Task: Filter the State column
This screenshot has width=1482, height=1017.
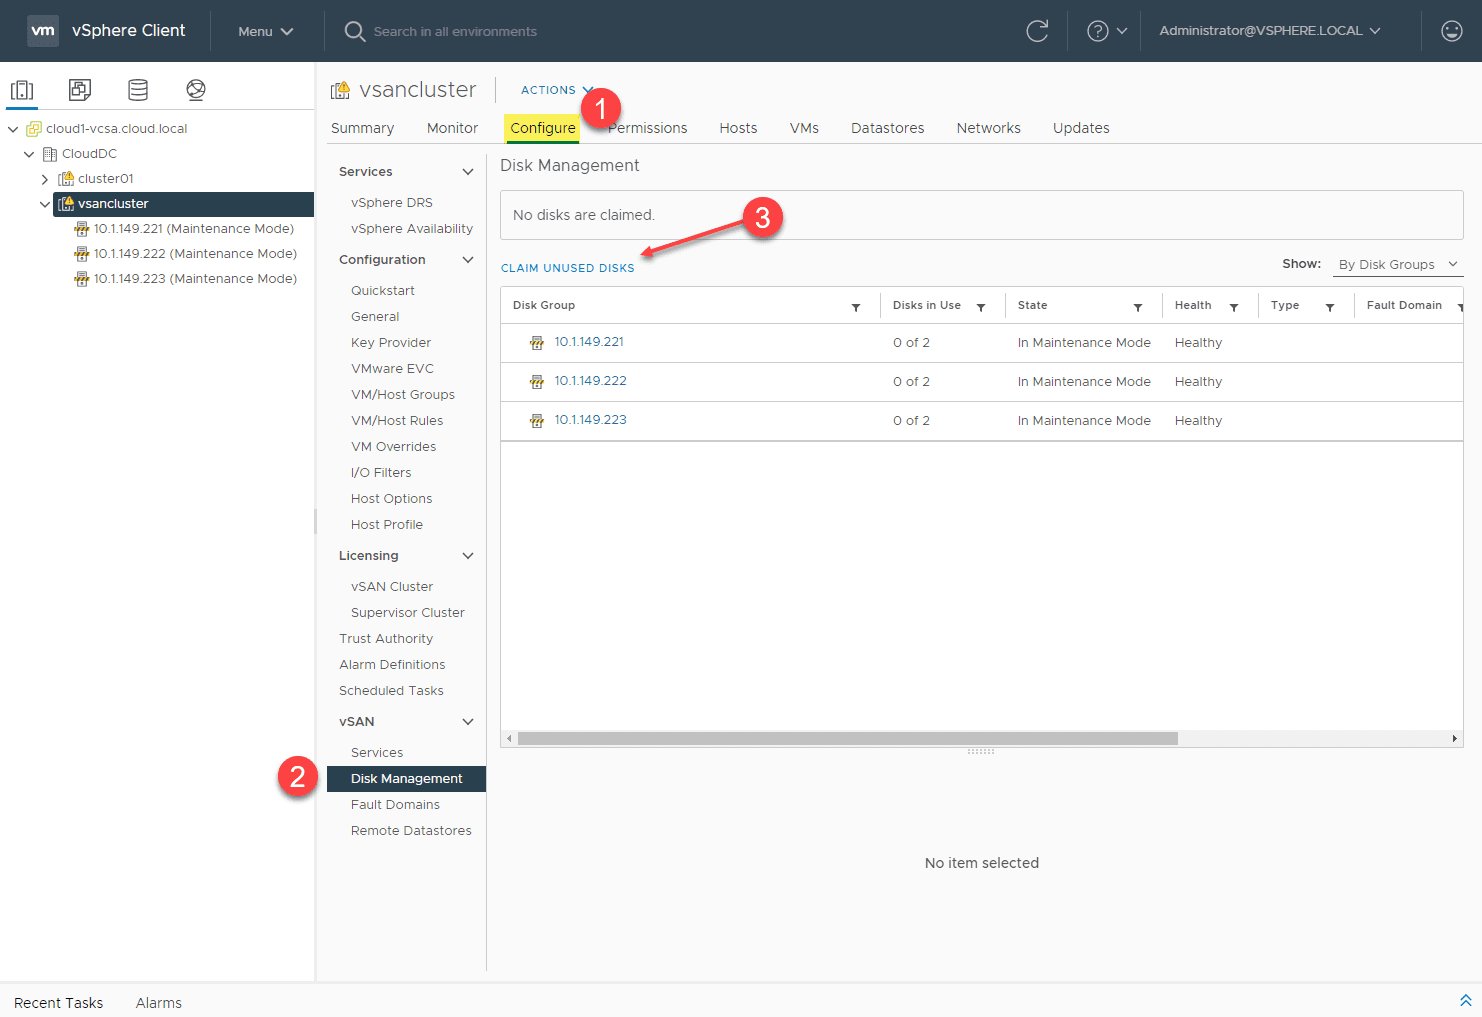Action: [x=1138, y=307]
